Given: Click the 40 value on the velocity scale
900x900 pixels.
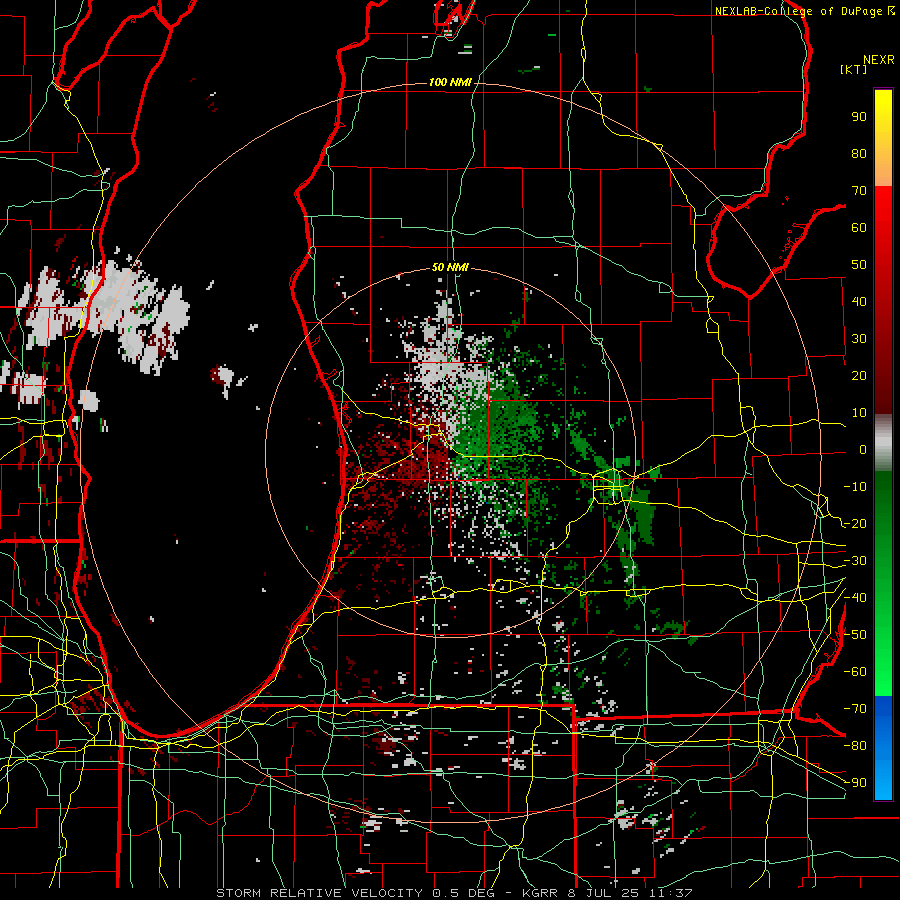Looking at the screenshot, I should point(859,302).
